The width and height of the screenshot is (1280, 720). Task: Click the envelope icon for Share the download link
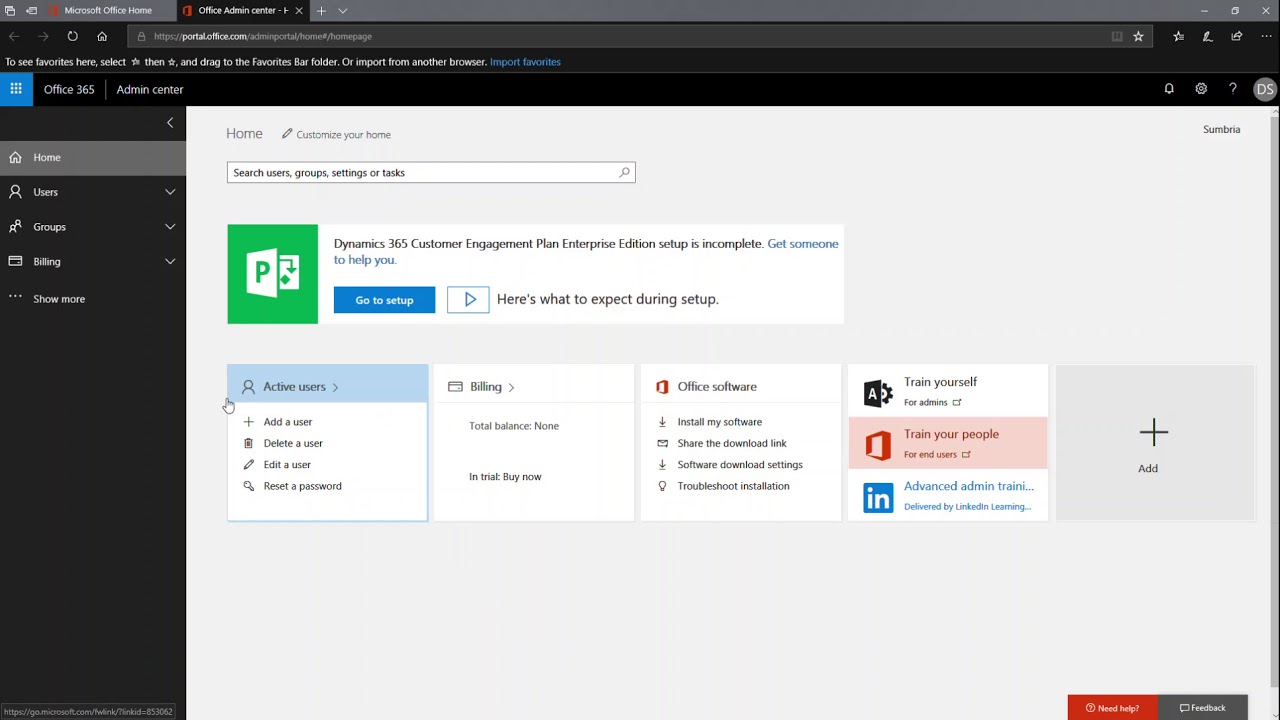pyautogui.click(x=662, y=443)
